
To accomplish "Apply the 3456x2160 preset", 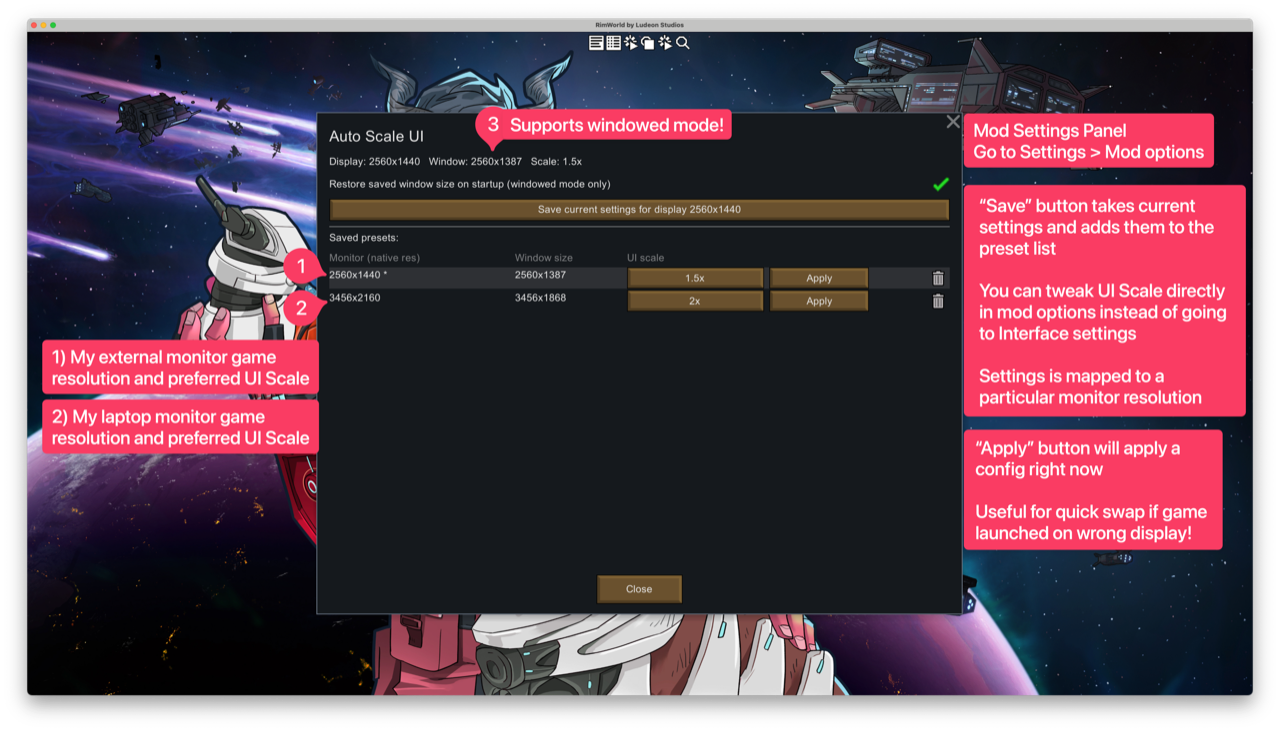I will click(x=819, y=301).
